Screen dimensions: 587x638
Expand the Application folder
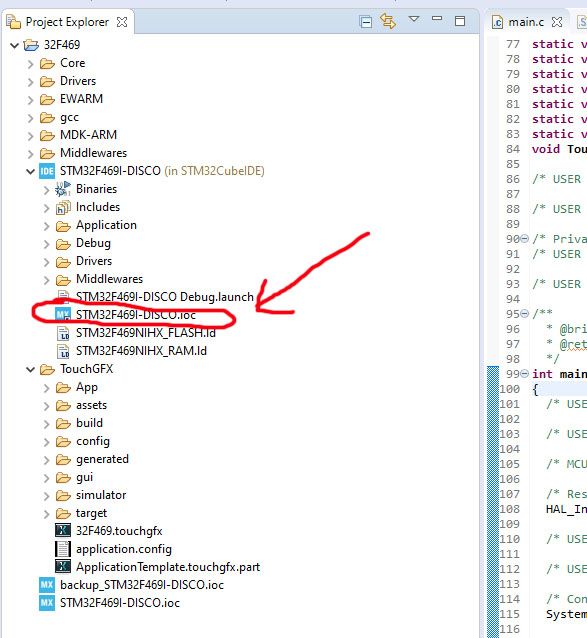(x=46, y=226)
